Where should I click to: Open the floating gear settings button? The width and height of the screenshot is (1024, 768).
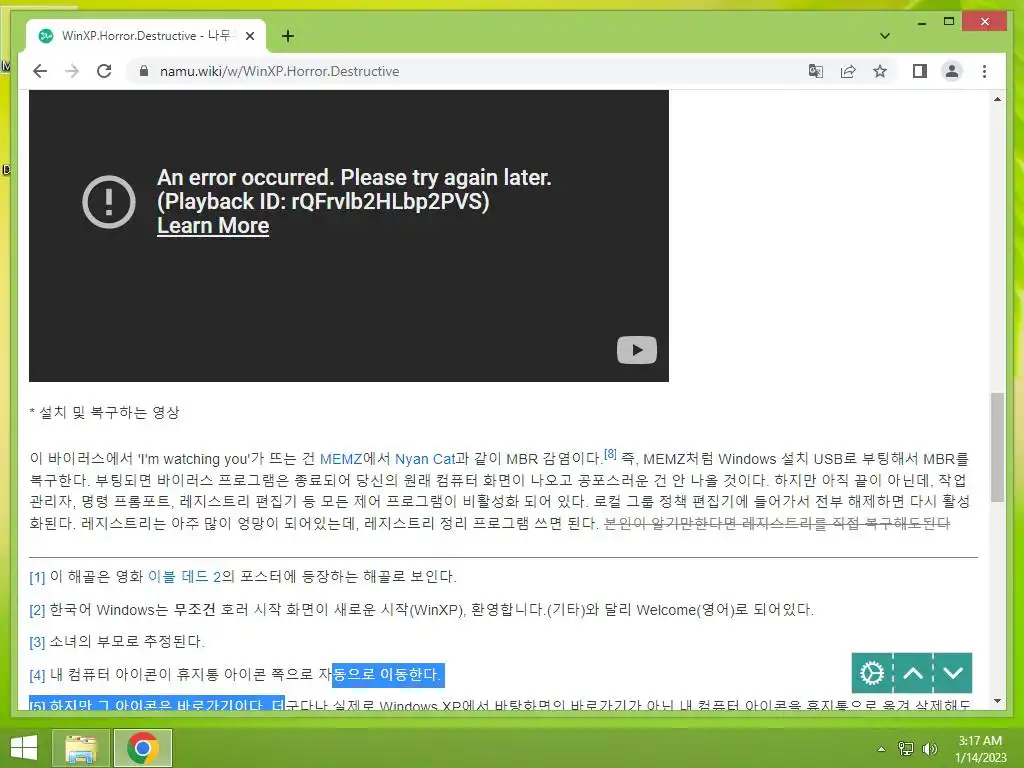coord(872,673)
